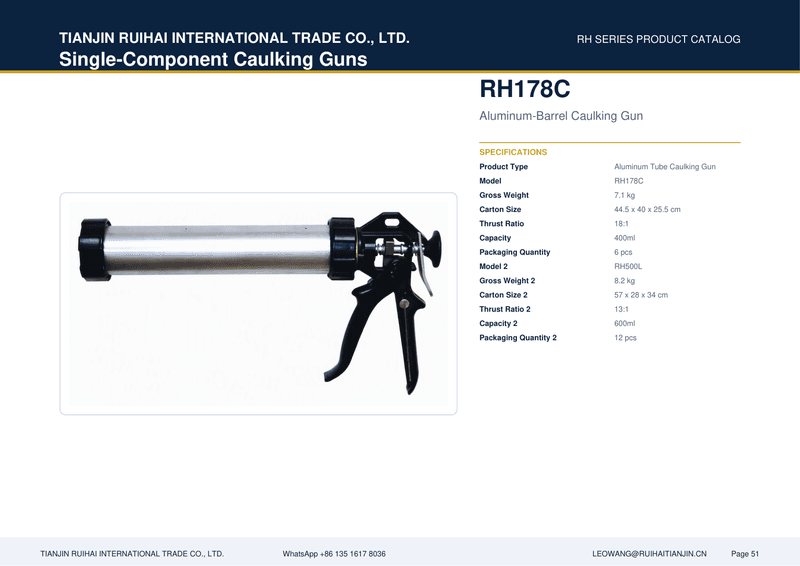Click the '6 pcs' value
This screenshot has height=566, width=800.
pos(623,252)
